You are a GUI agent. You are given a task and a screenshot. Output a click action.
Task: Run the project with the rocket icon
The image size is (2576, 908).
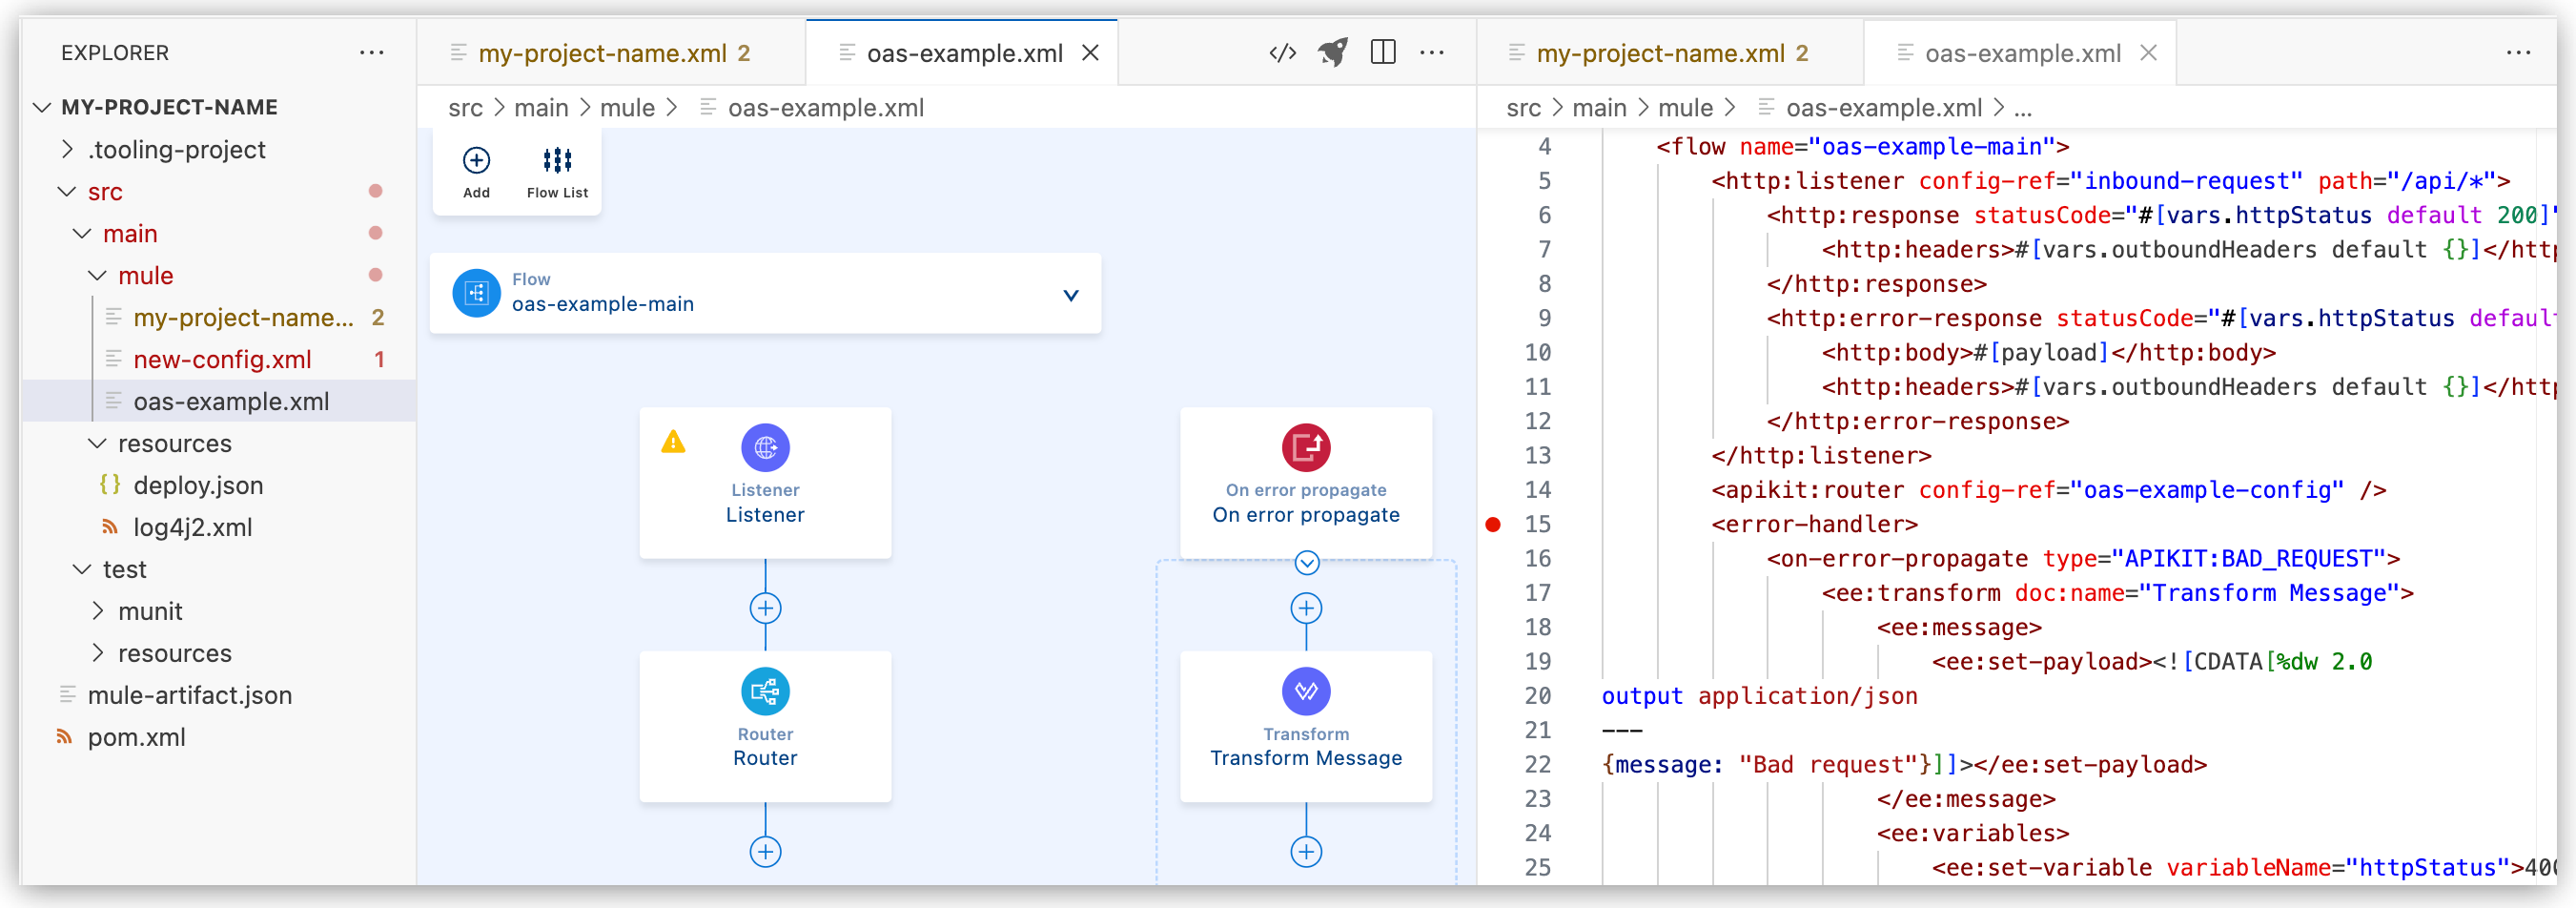coord(1334,52)
